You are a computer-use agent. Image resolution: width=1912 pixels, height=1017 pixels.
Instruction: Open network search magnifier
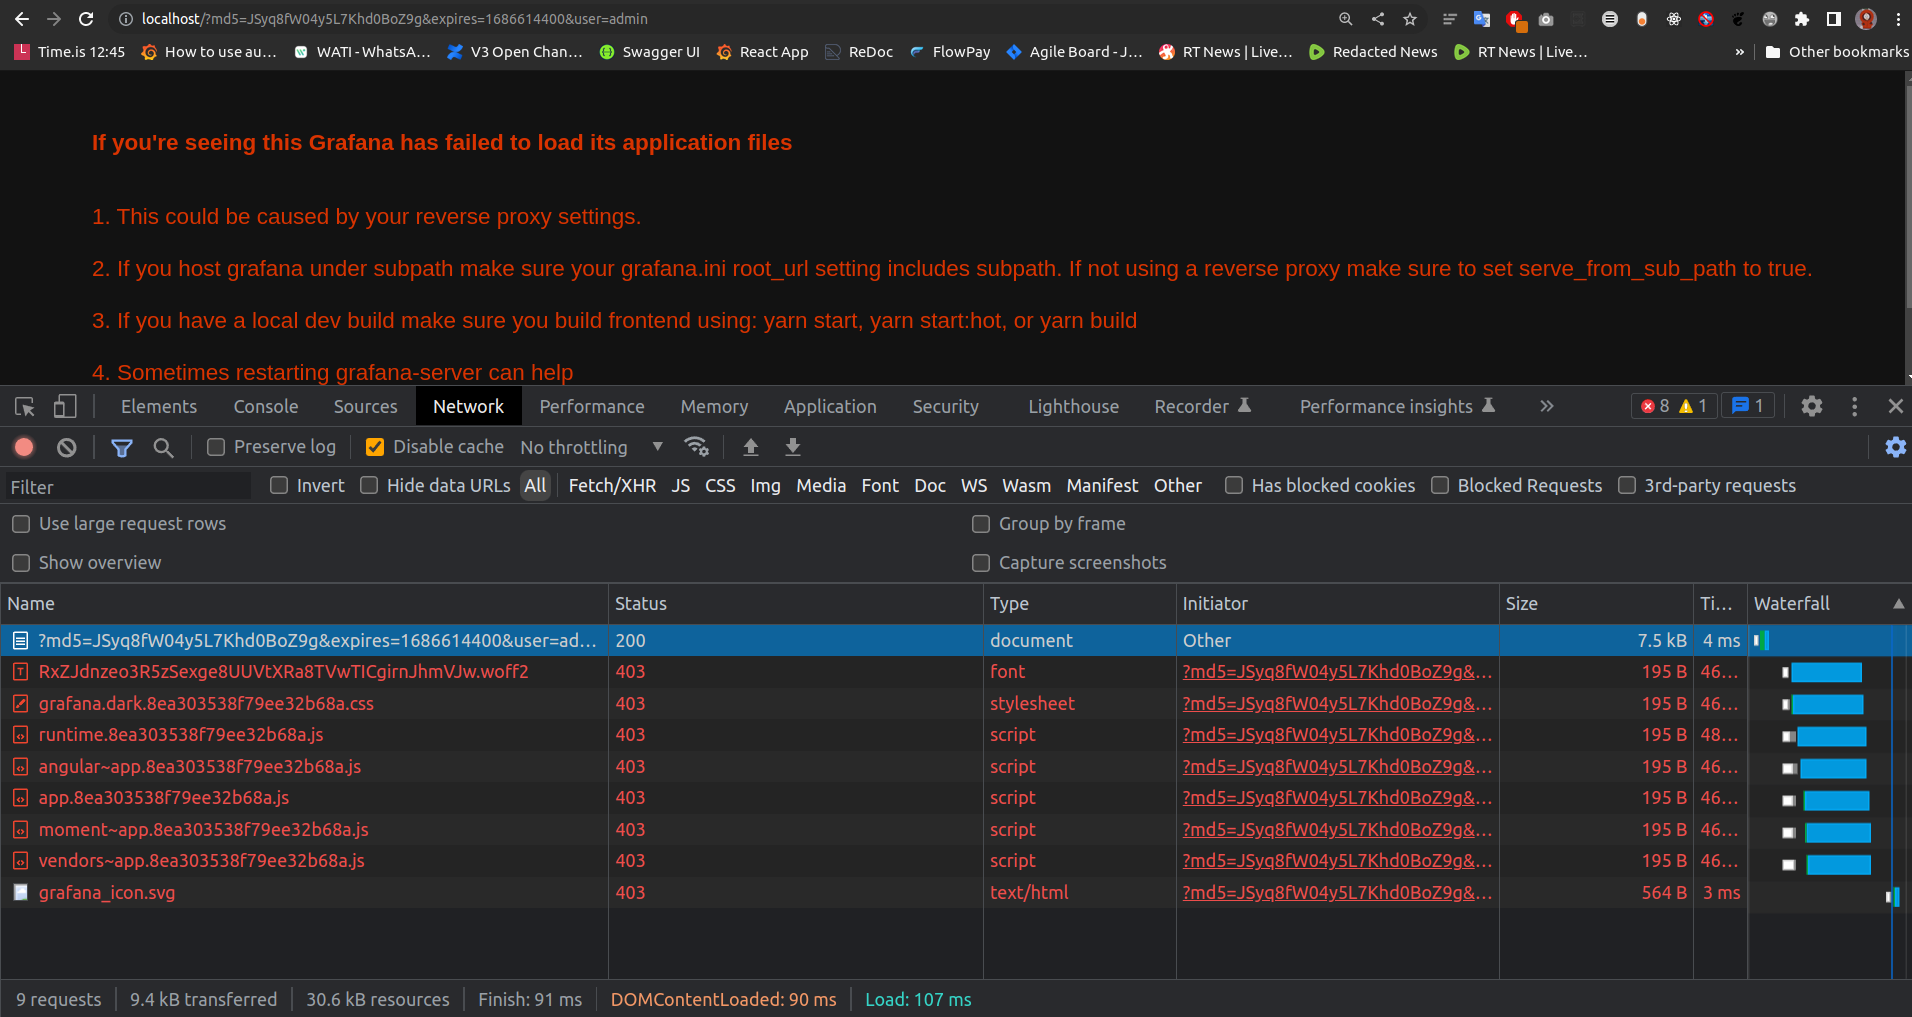point(163,447)
